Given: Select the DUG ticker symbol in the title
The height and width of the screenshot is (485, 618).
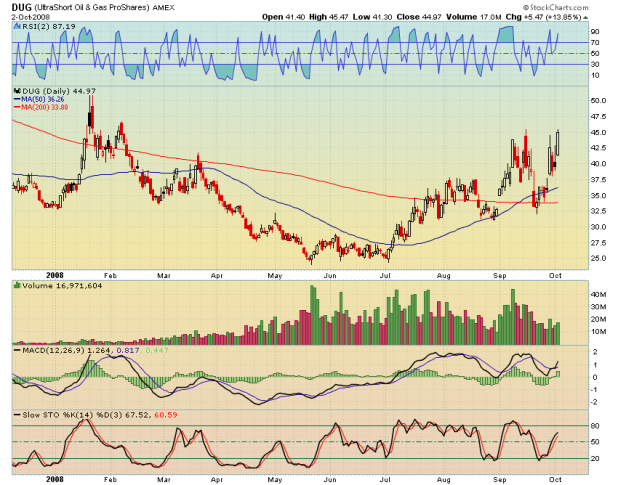Looking at the screenshot, I should [x=22, y=7].
